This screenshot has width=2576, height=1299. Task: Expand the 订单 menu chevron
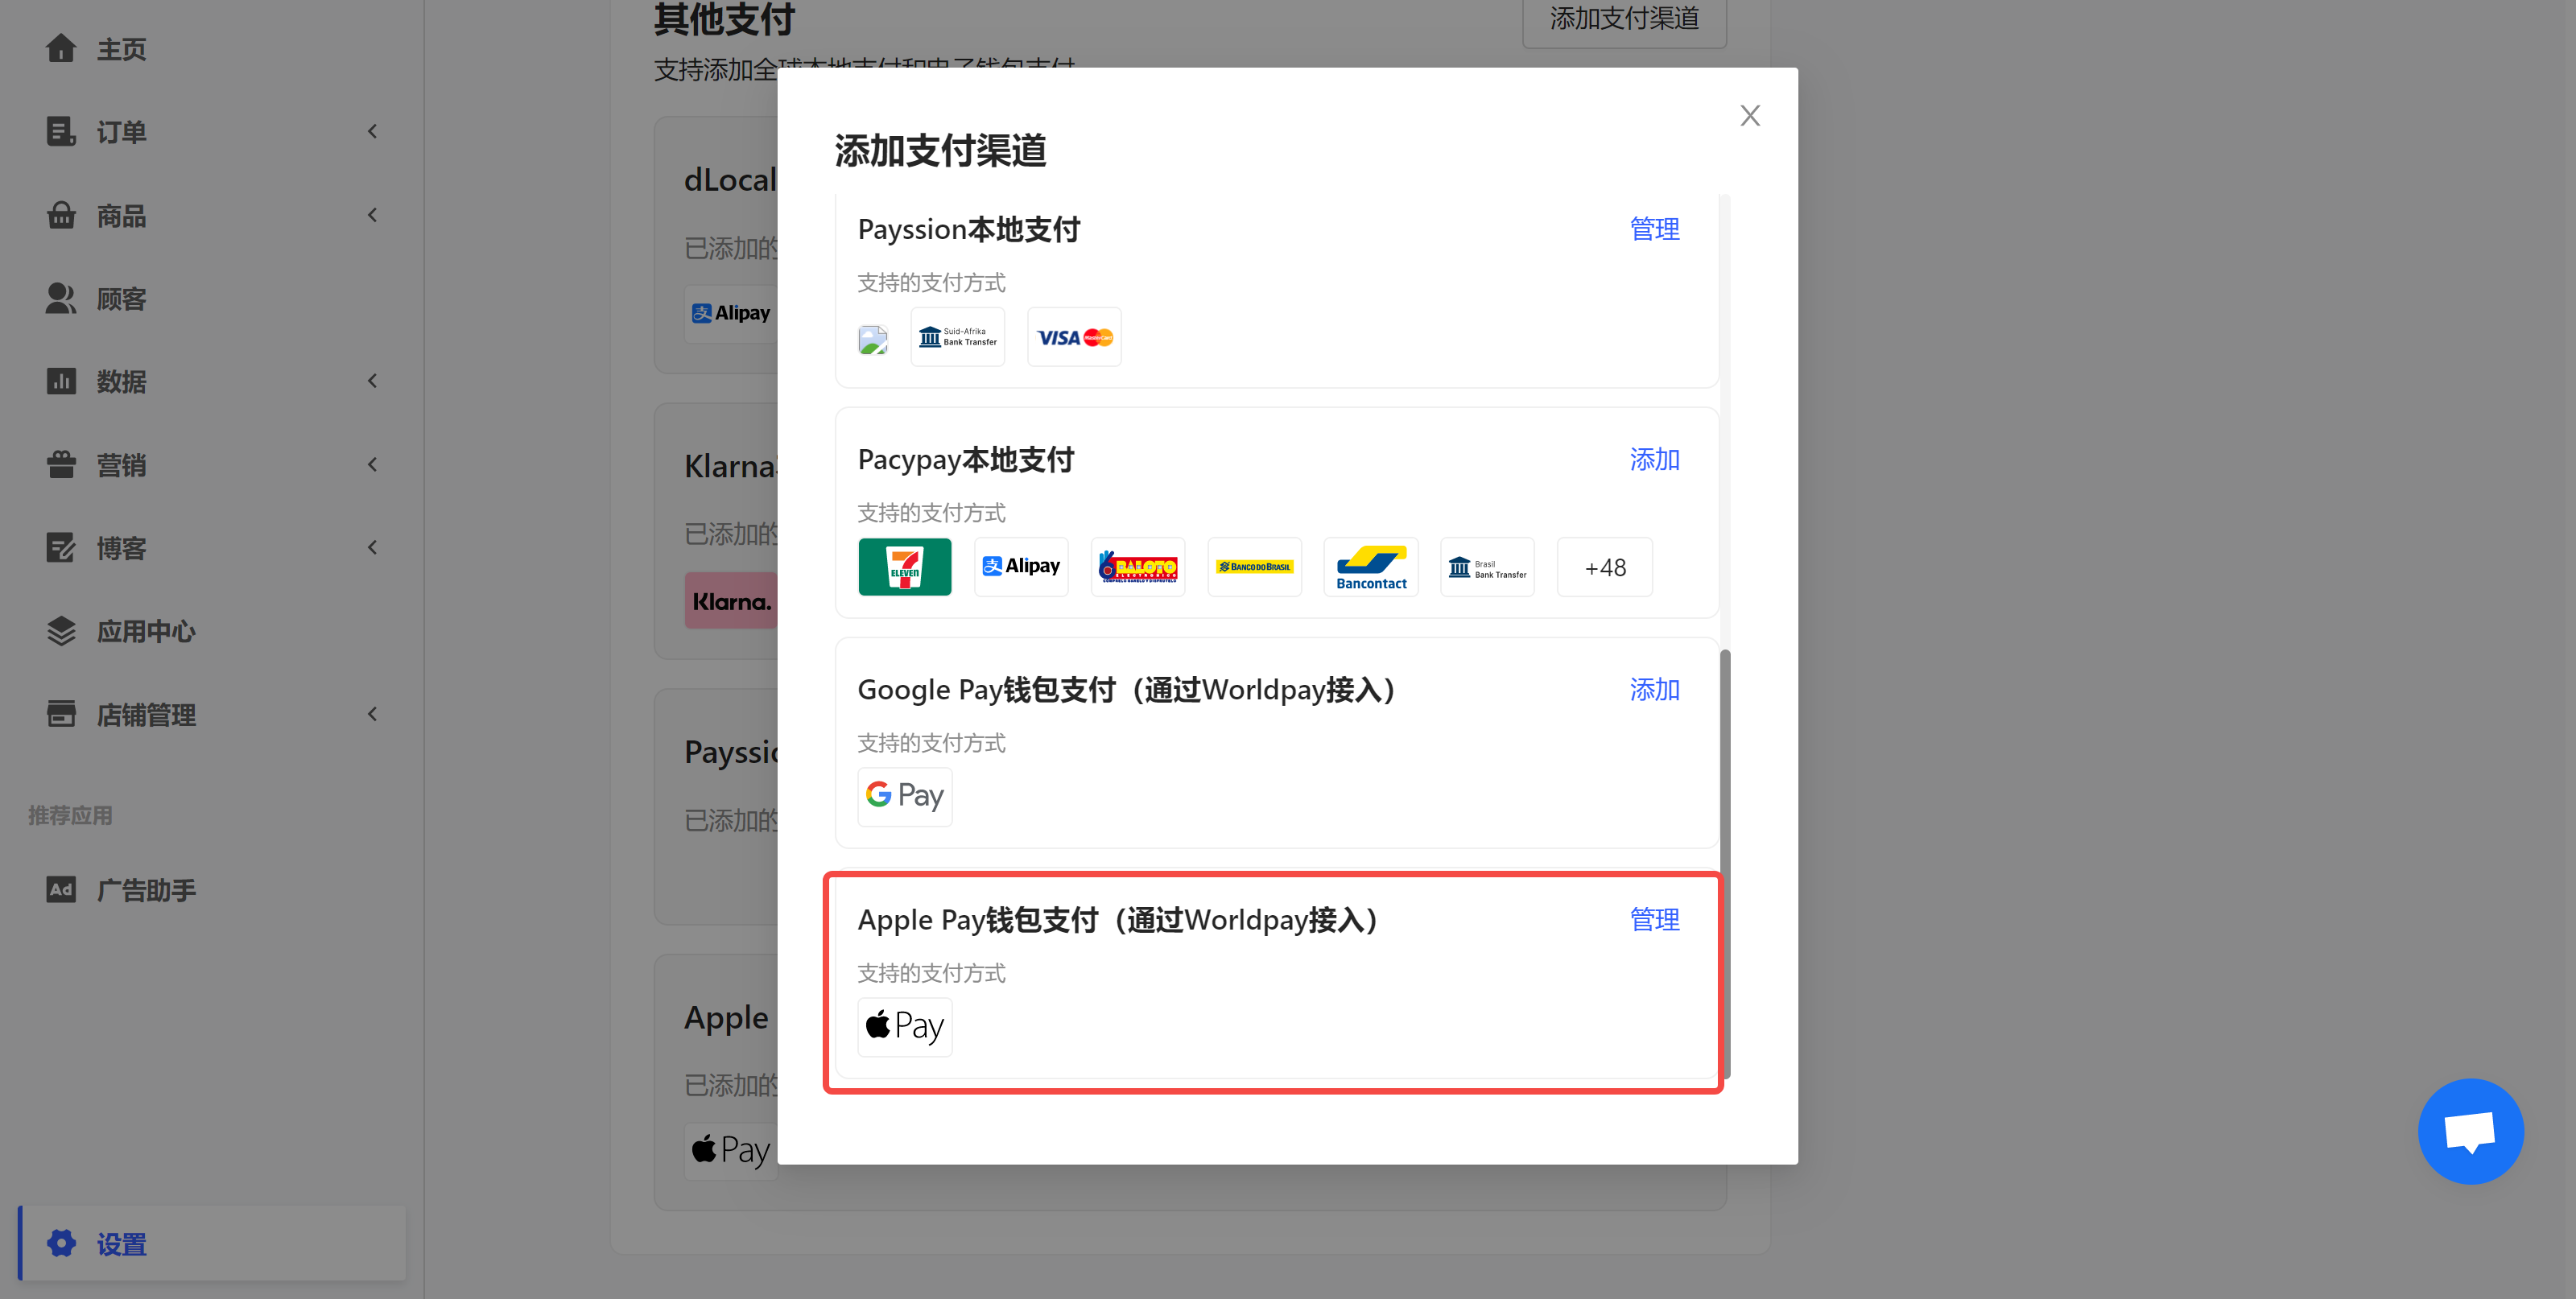click(x=372, y=131)
